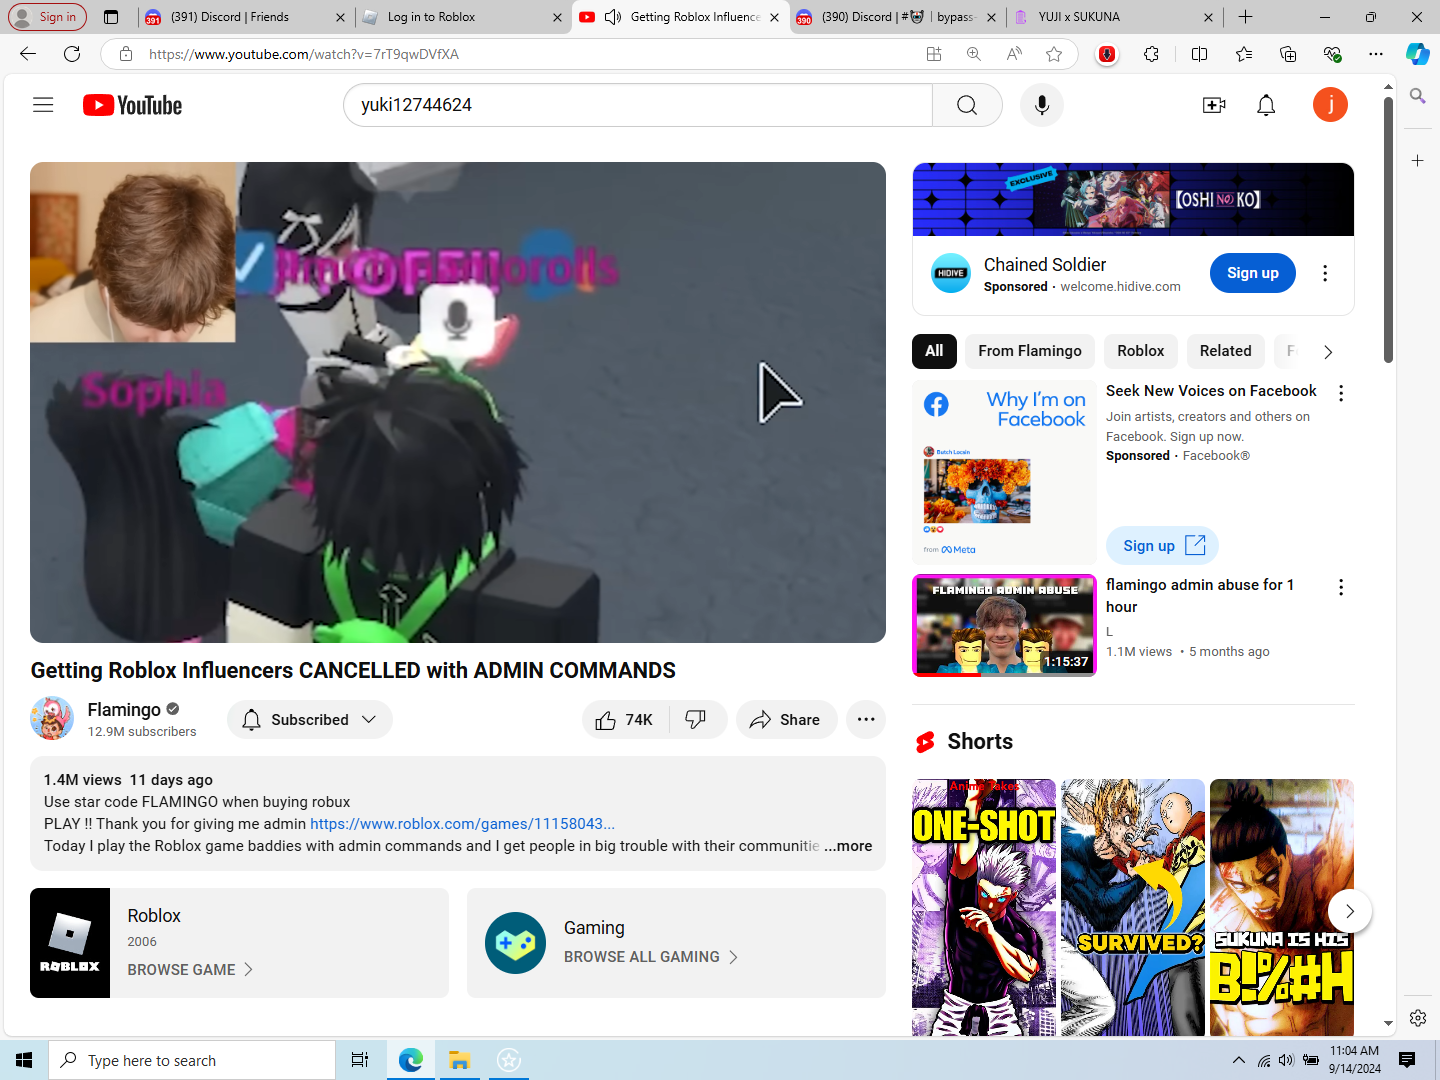Switch to Log in to Roblox tab
The image size is (1440, 1080).
[461, 17]
